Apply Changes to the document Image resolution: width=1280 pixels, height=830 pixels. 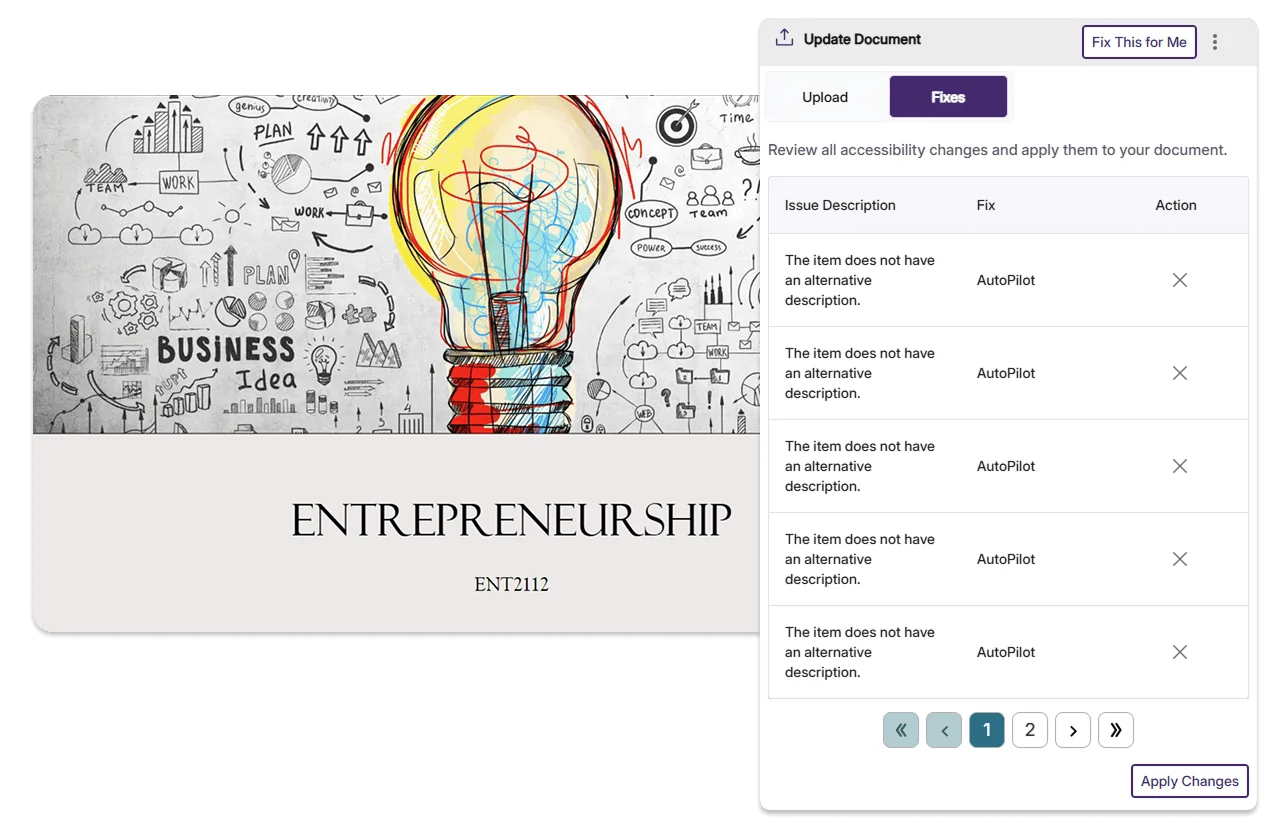1190,781
